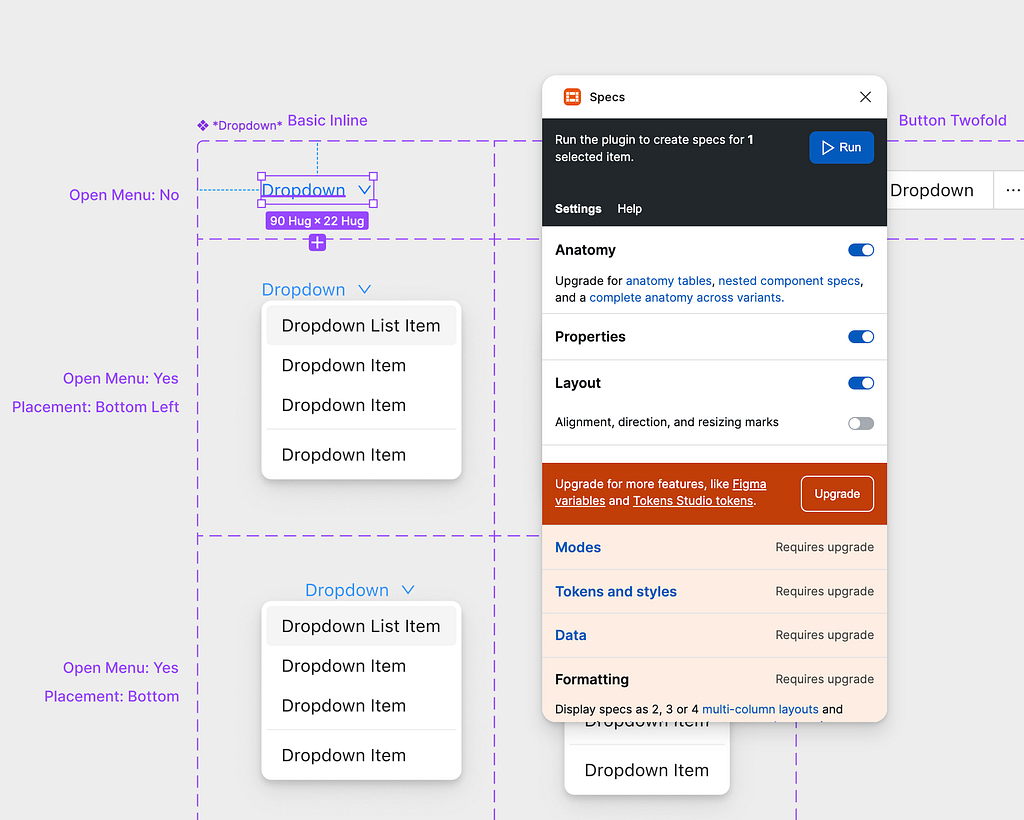
Task: Click the Run button to create specs
Action: [x=841, y=146]
